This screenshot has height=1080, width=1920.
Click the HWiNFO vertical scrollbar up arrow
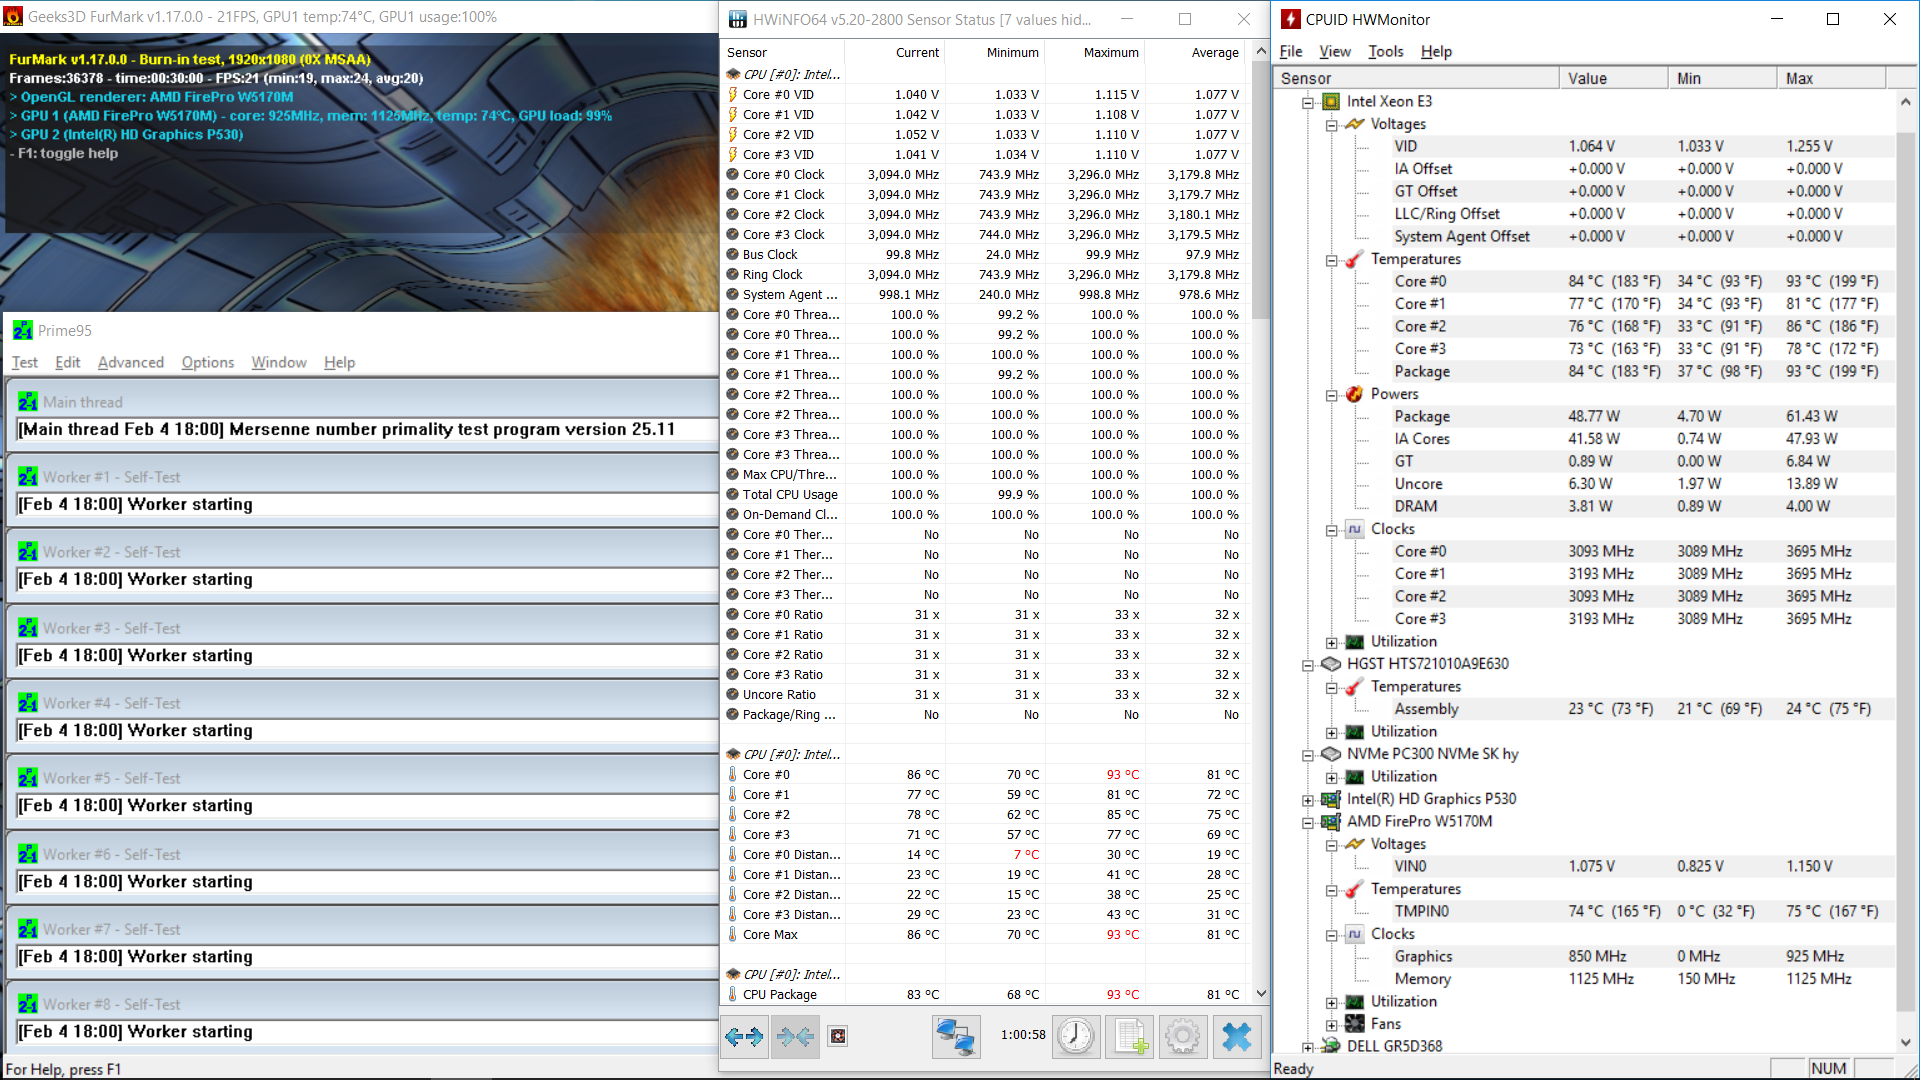tap(1260, 51)
